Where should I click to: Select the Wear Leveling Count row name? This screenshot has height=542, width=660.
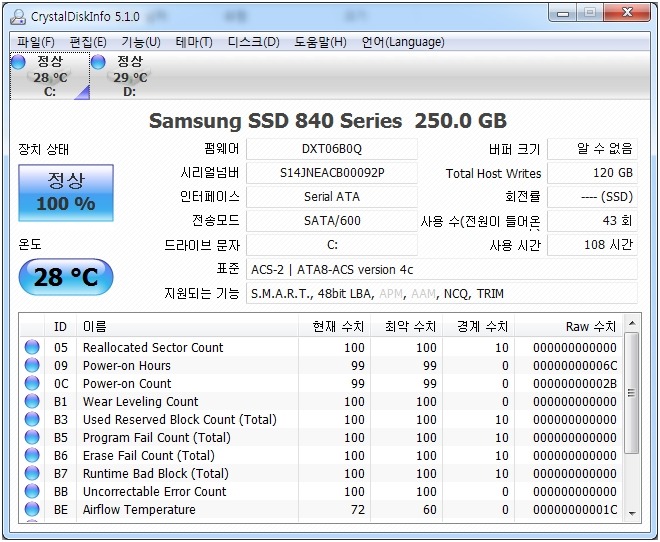[x=140, y=401]
